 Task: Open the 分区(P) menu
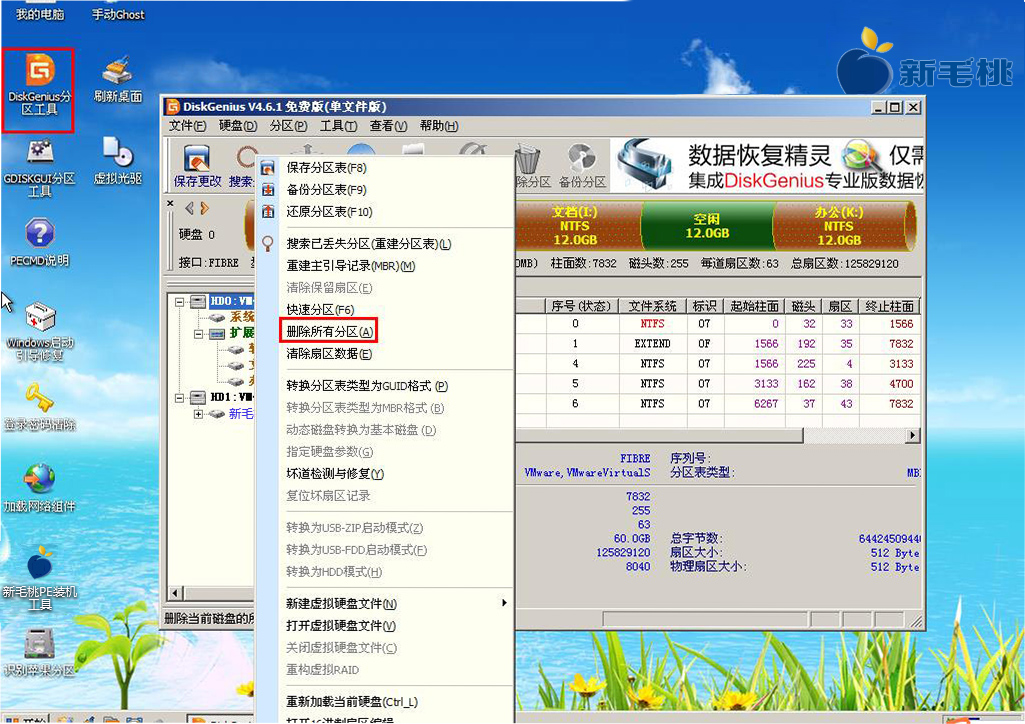[288, 125]
